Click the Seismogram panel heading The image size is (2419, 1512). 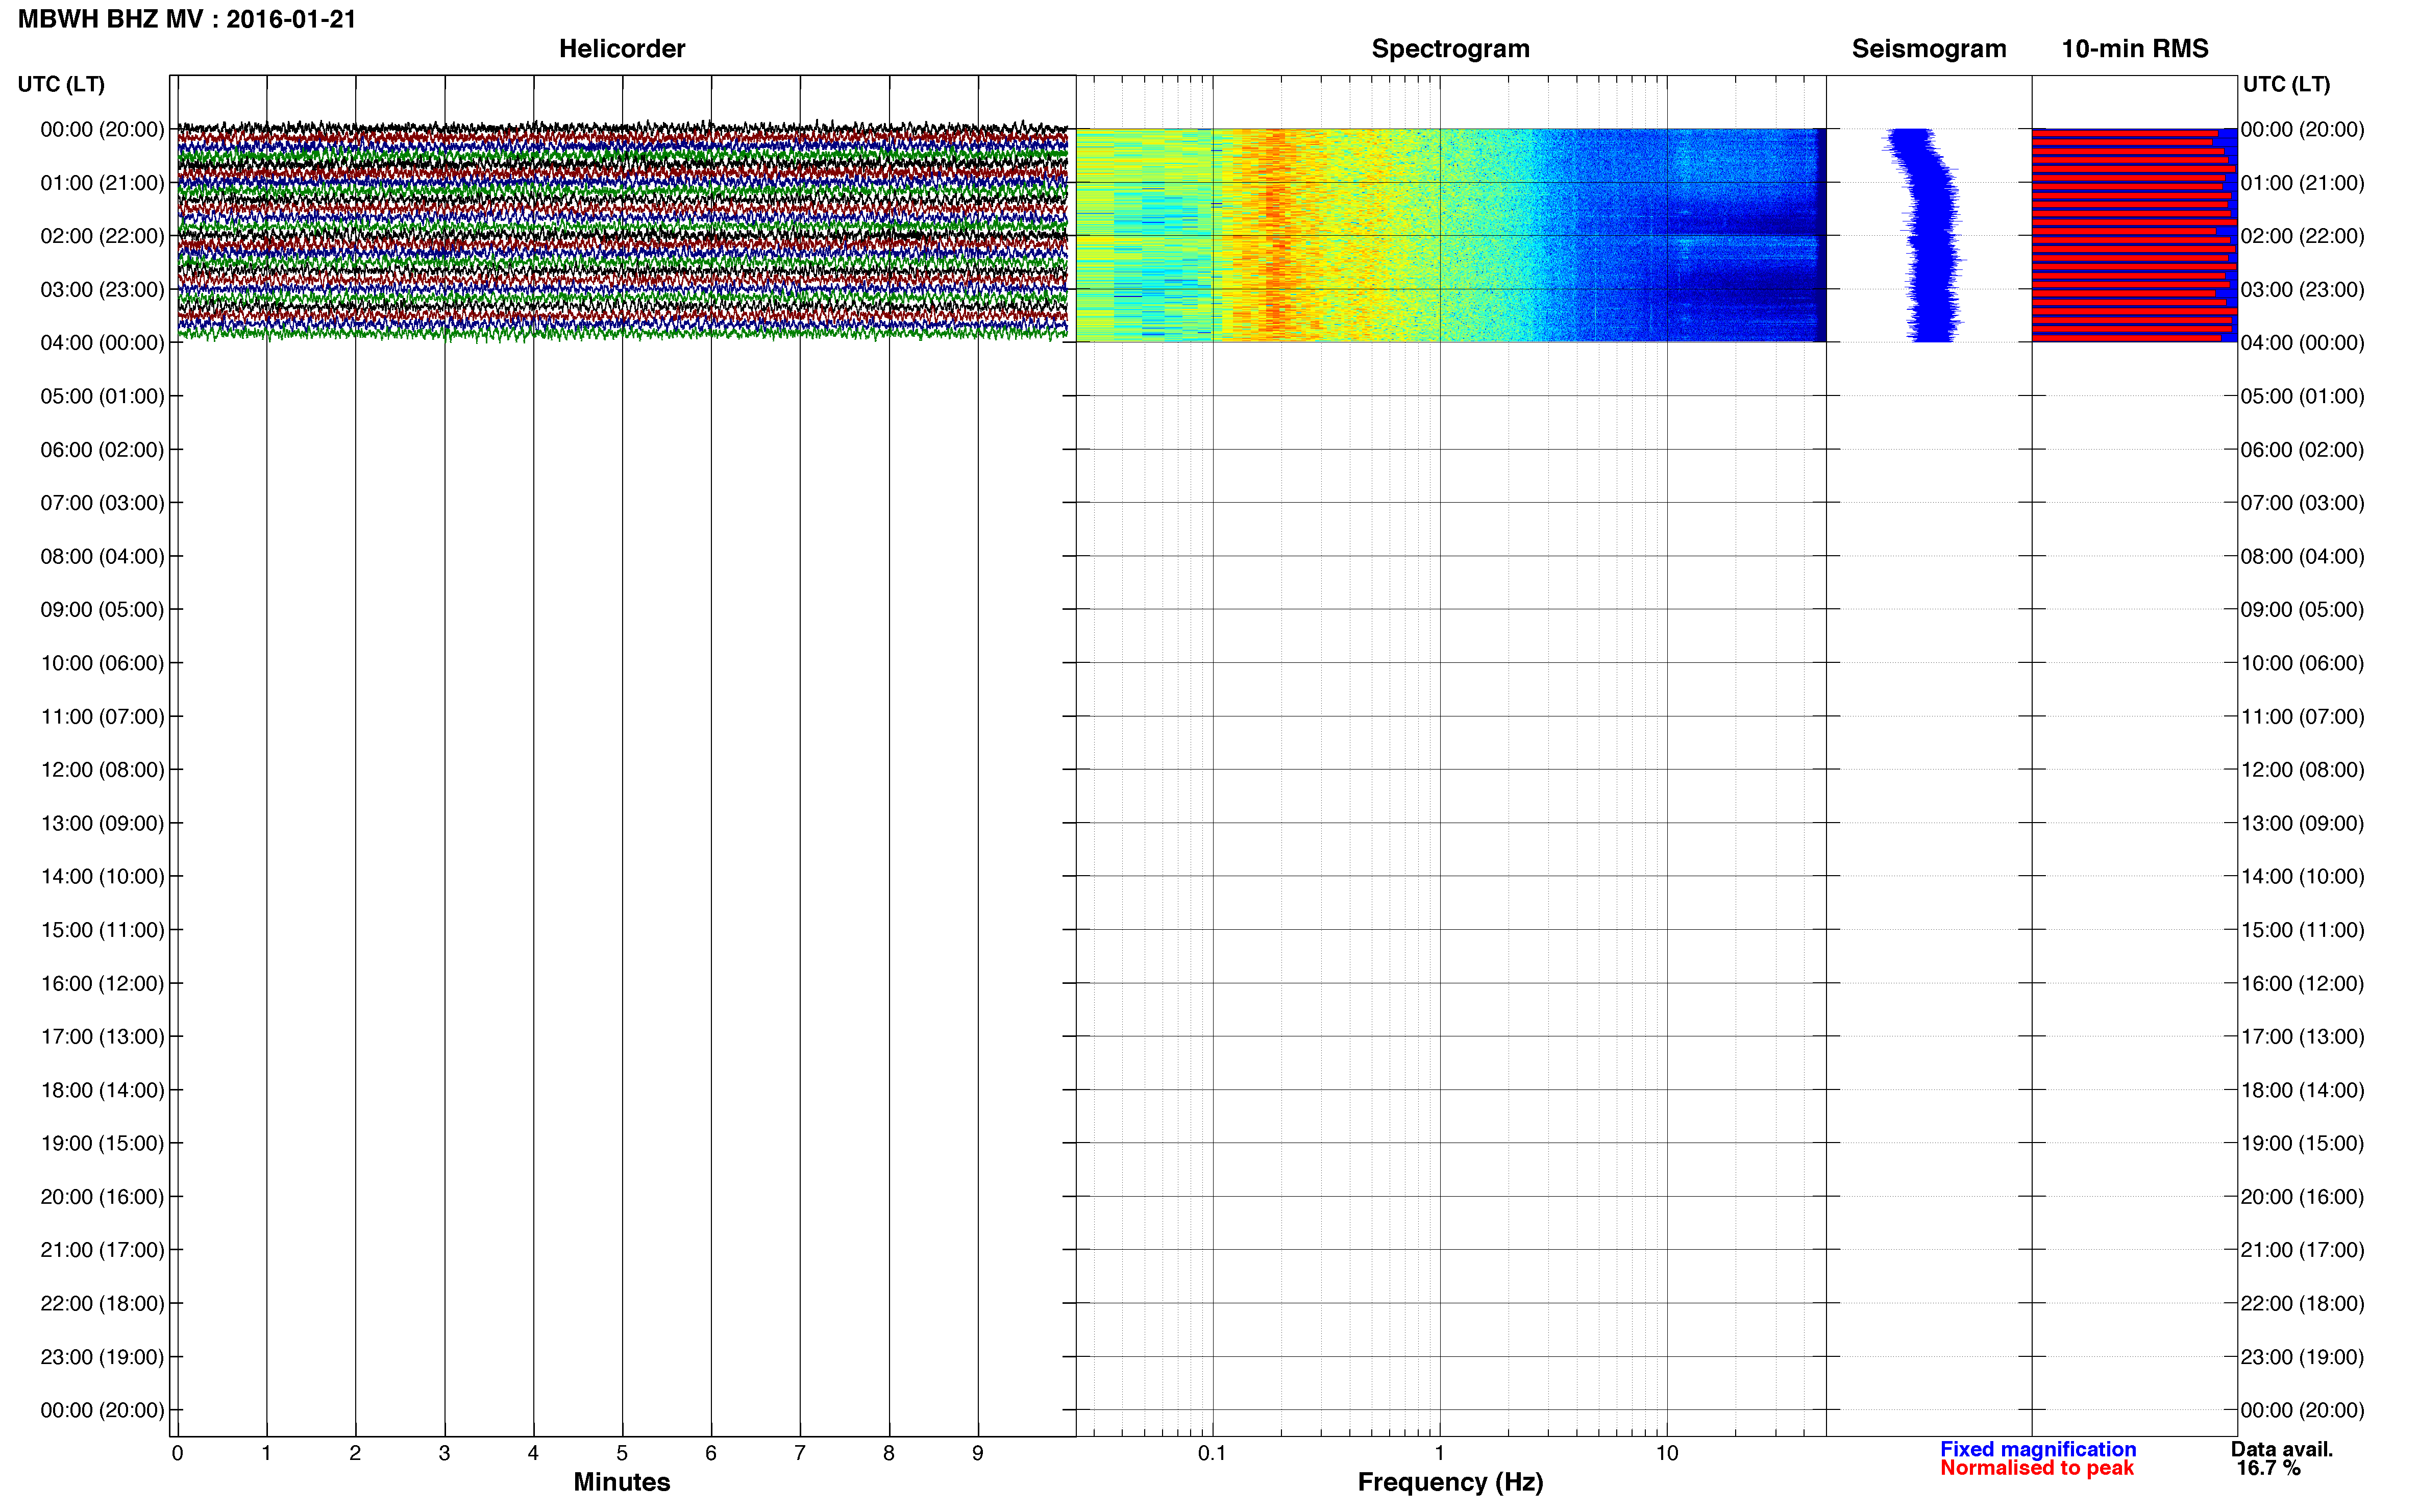[x=1929, y=49]
